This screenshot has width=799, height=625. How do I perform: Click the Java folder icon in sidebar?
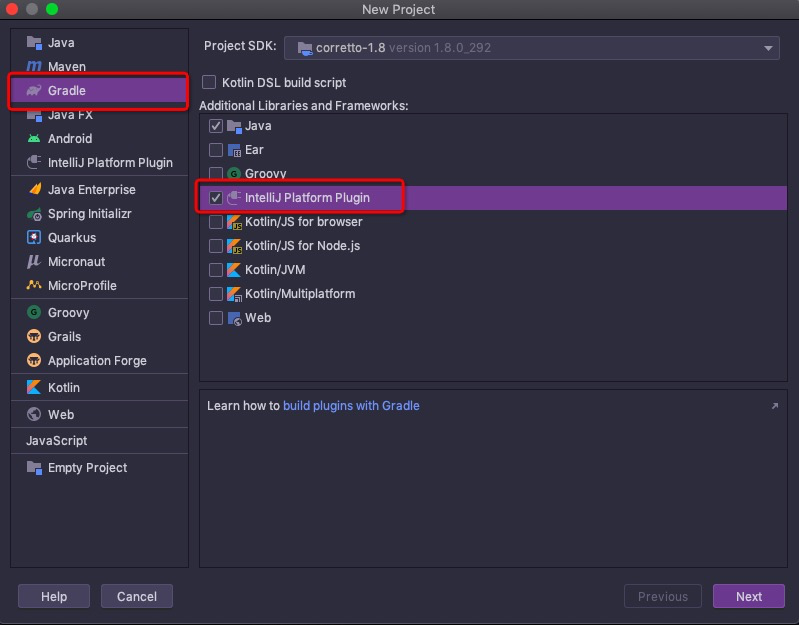(34, 43)
